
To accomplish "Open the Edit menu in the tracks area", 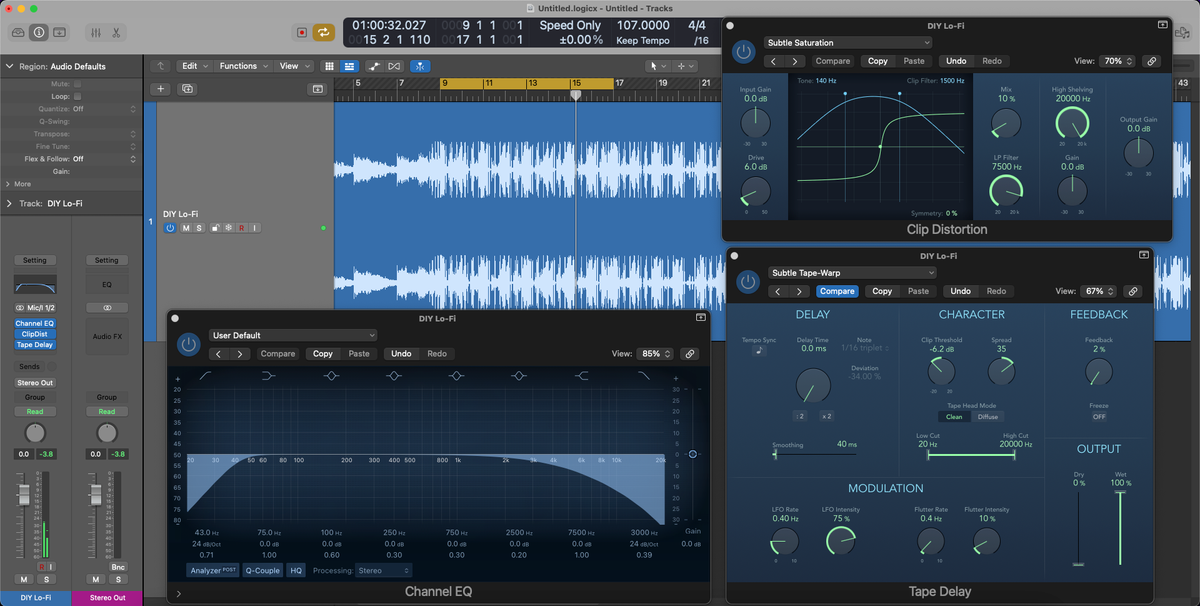I will coord(193,65).
